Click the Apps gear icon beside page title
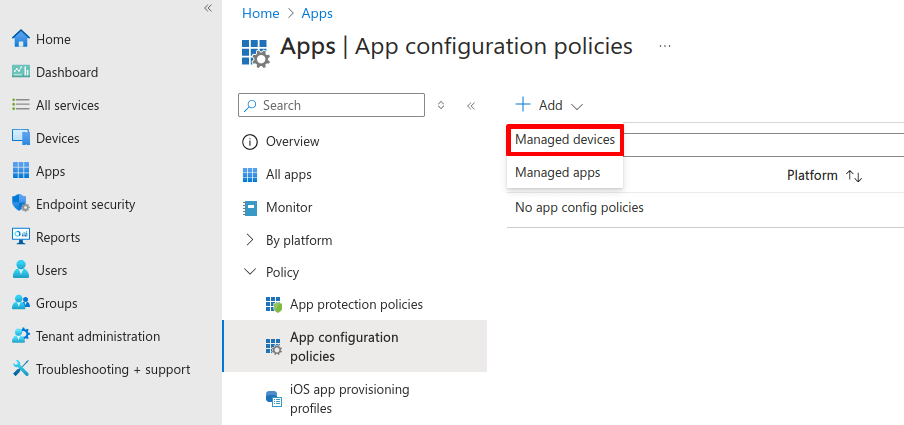The image size is (904, 425). coord(255,53)
